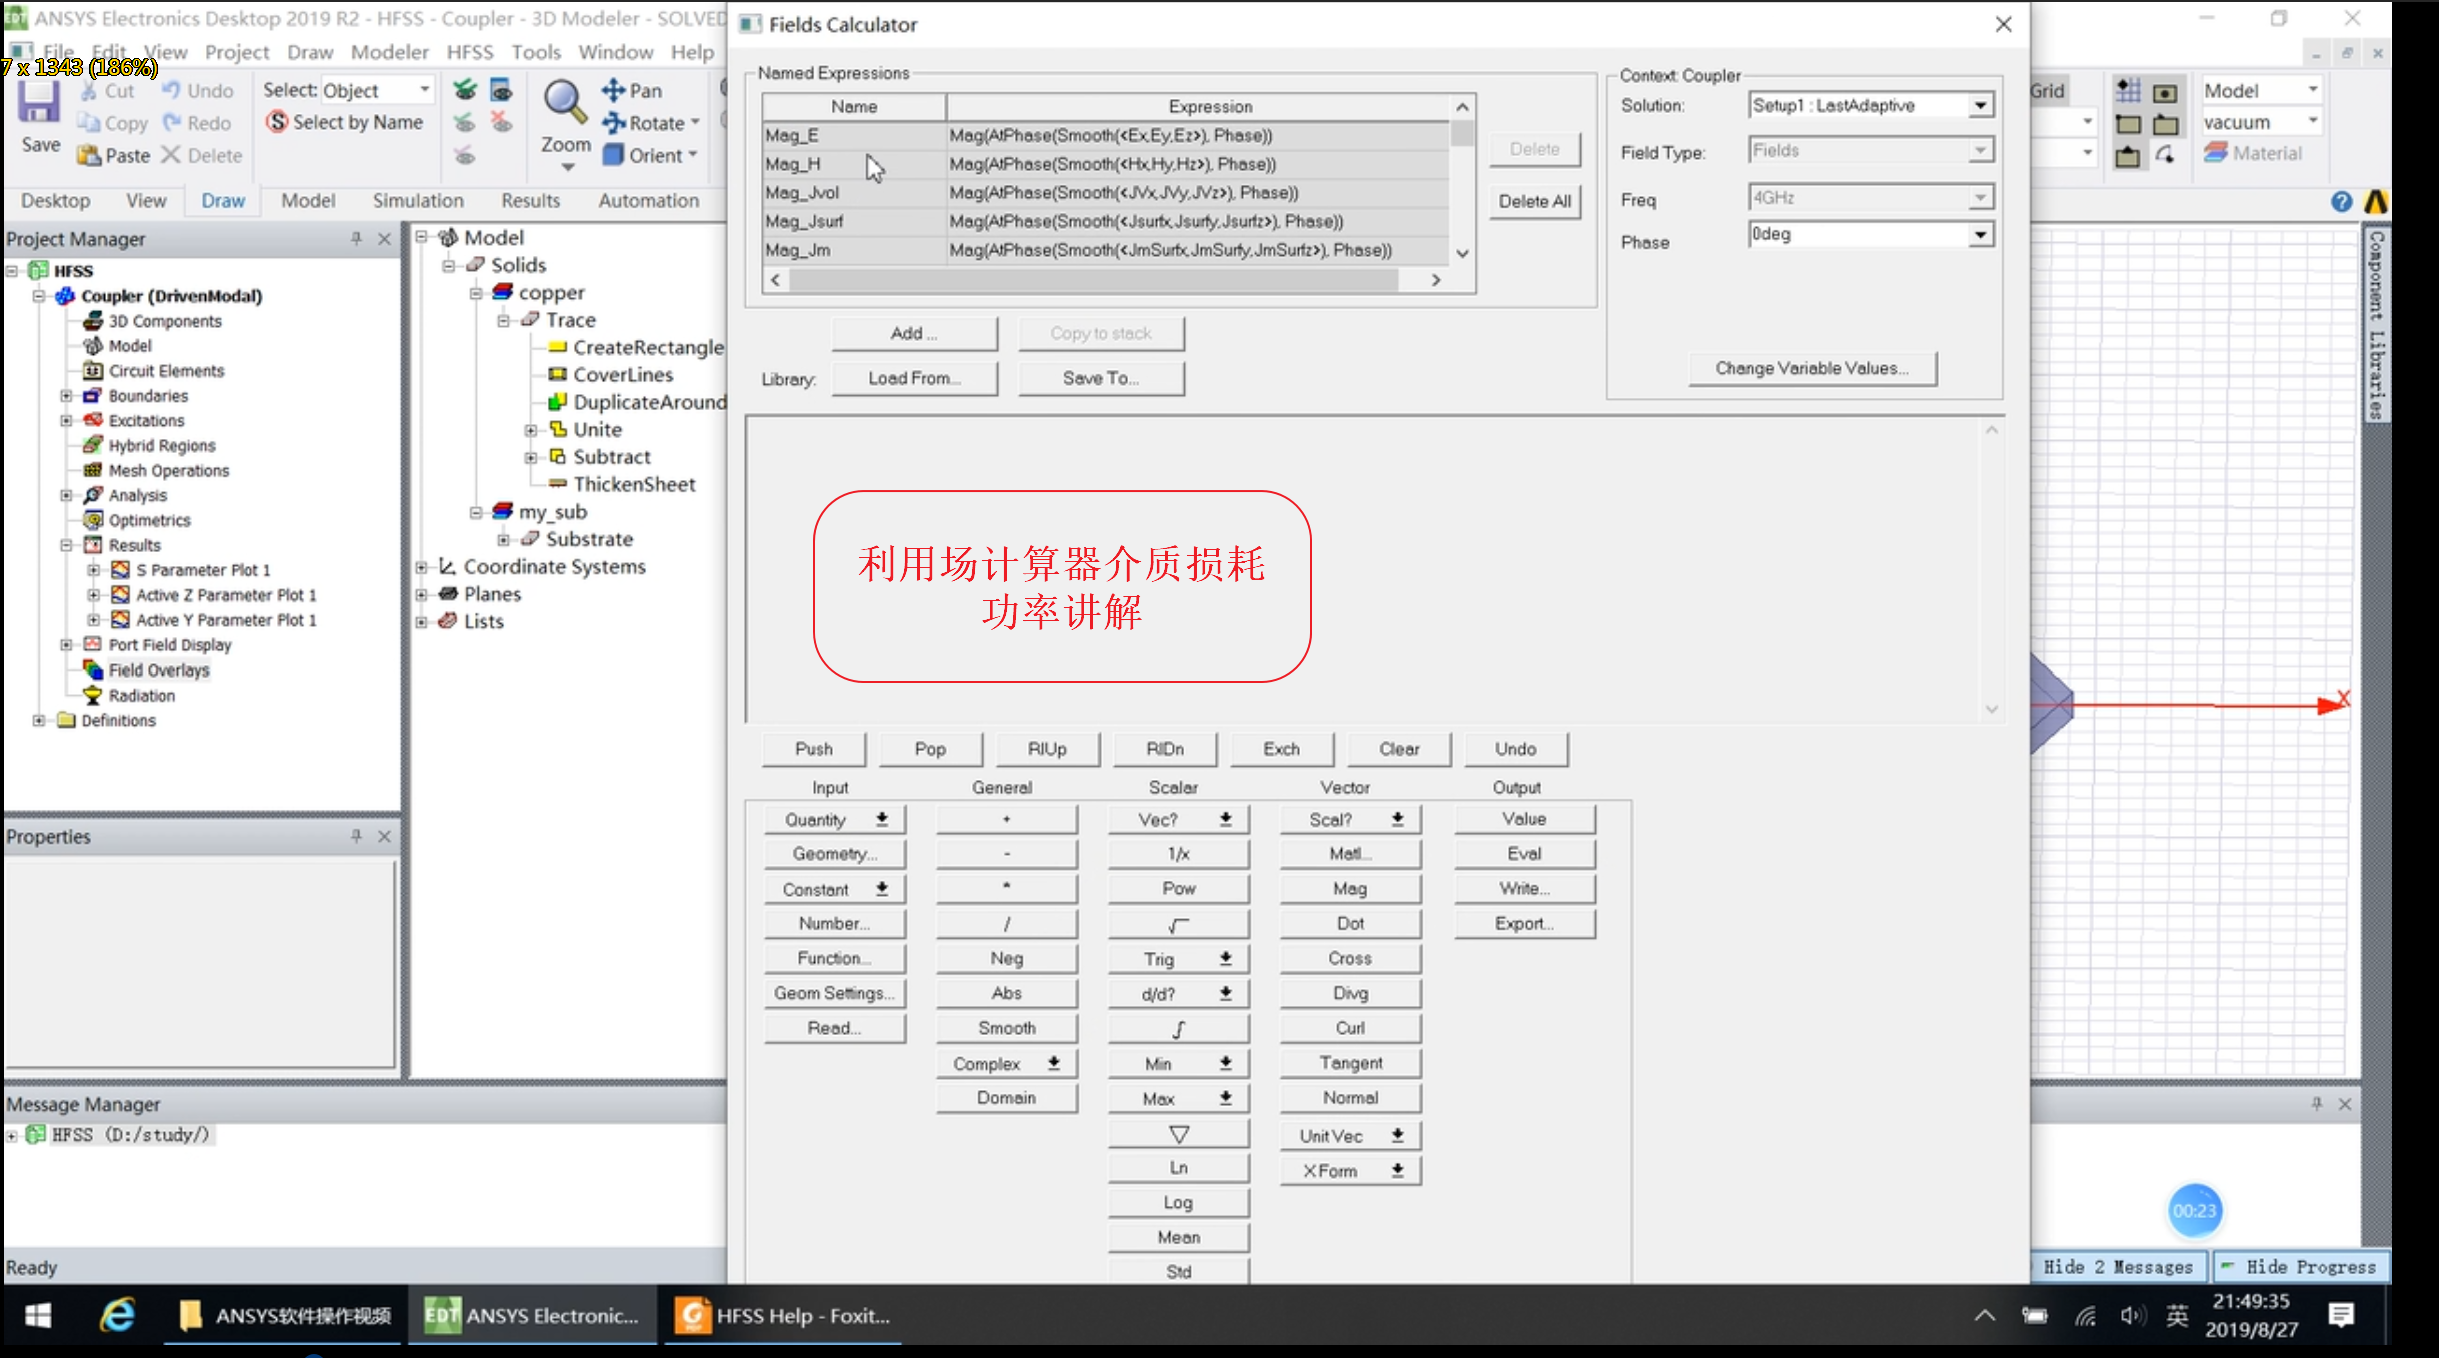This screenshot has width=2439, height=1358.
Task: Open the vacuum material dropdown
Action: [2312, 121]
